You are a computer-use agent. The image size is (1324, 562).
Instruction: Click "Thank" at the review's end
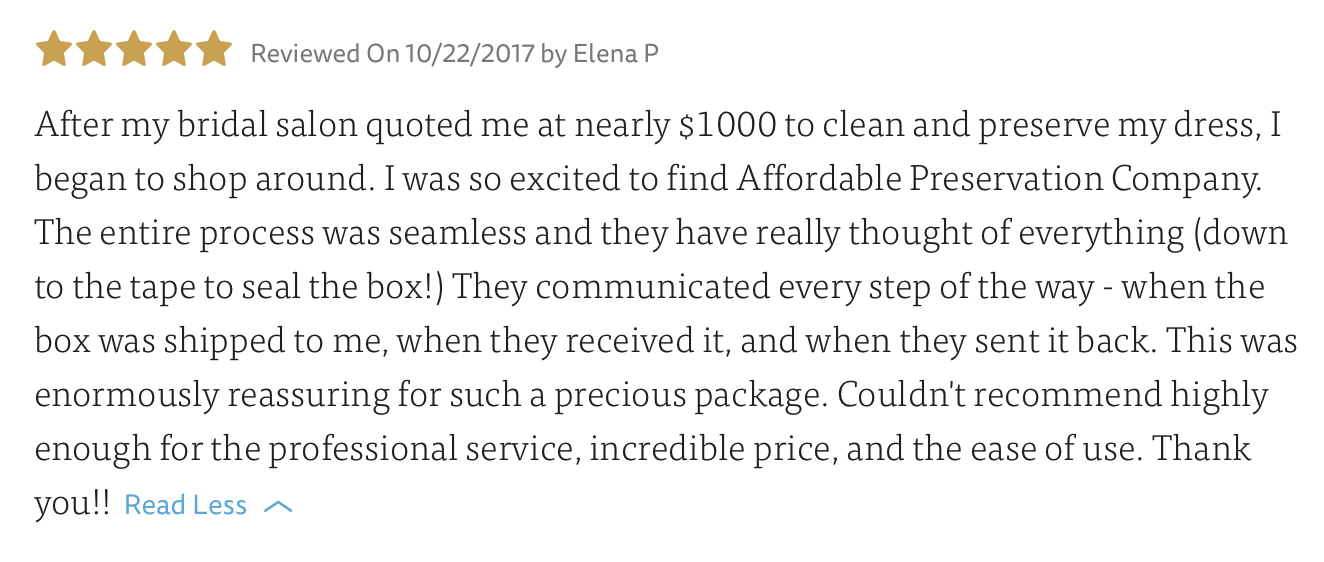(x=1201, y=449)
